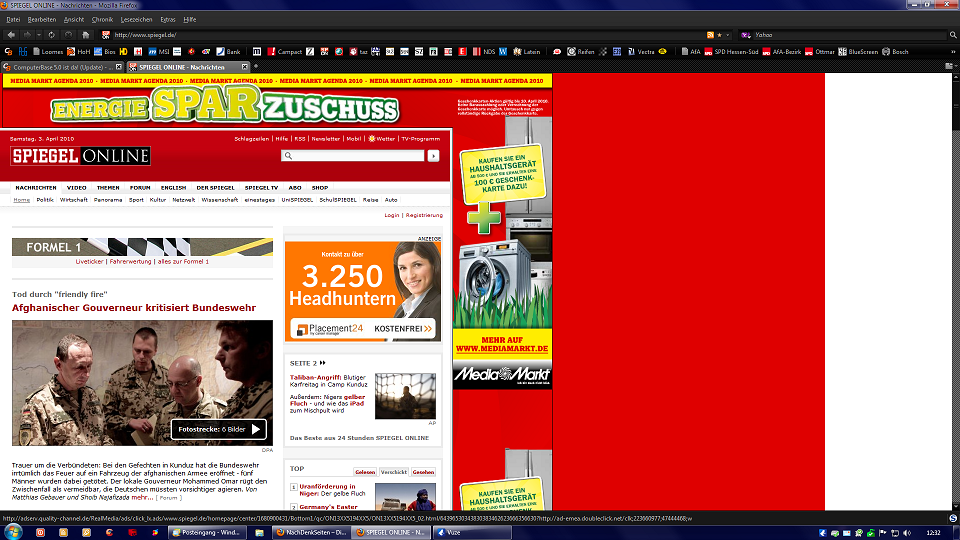Open the Liveticker Formel 1 link

click(x=89, y=261)
